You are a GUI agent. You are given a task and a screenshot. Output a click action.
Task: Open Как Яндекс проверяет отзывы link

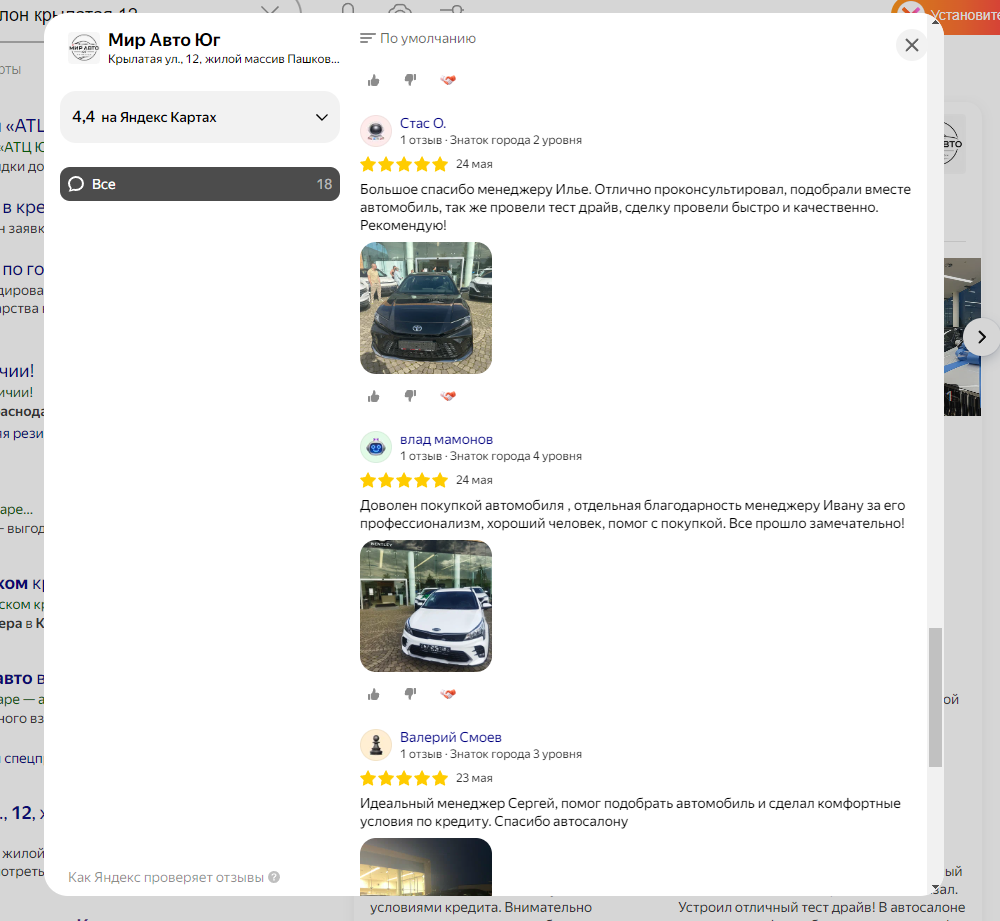[166, 877]
